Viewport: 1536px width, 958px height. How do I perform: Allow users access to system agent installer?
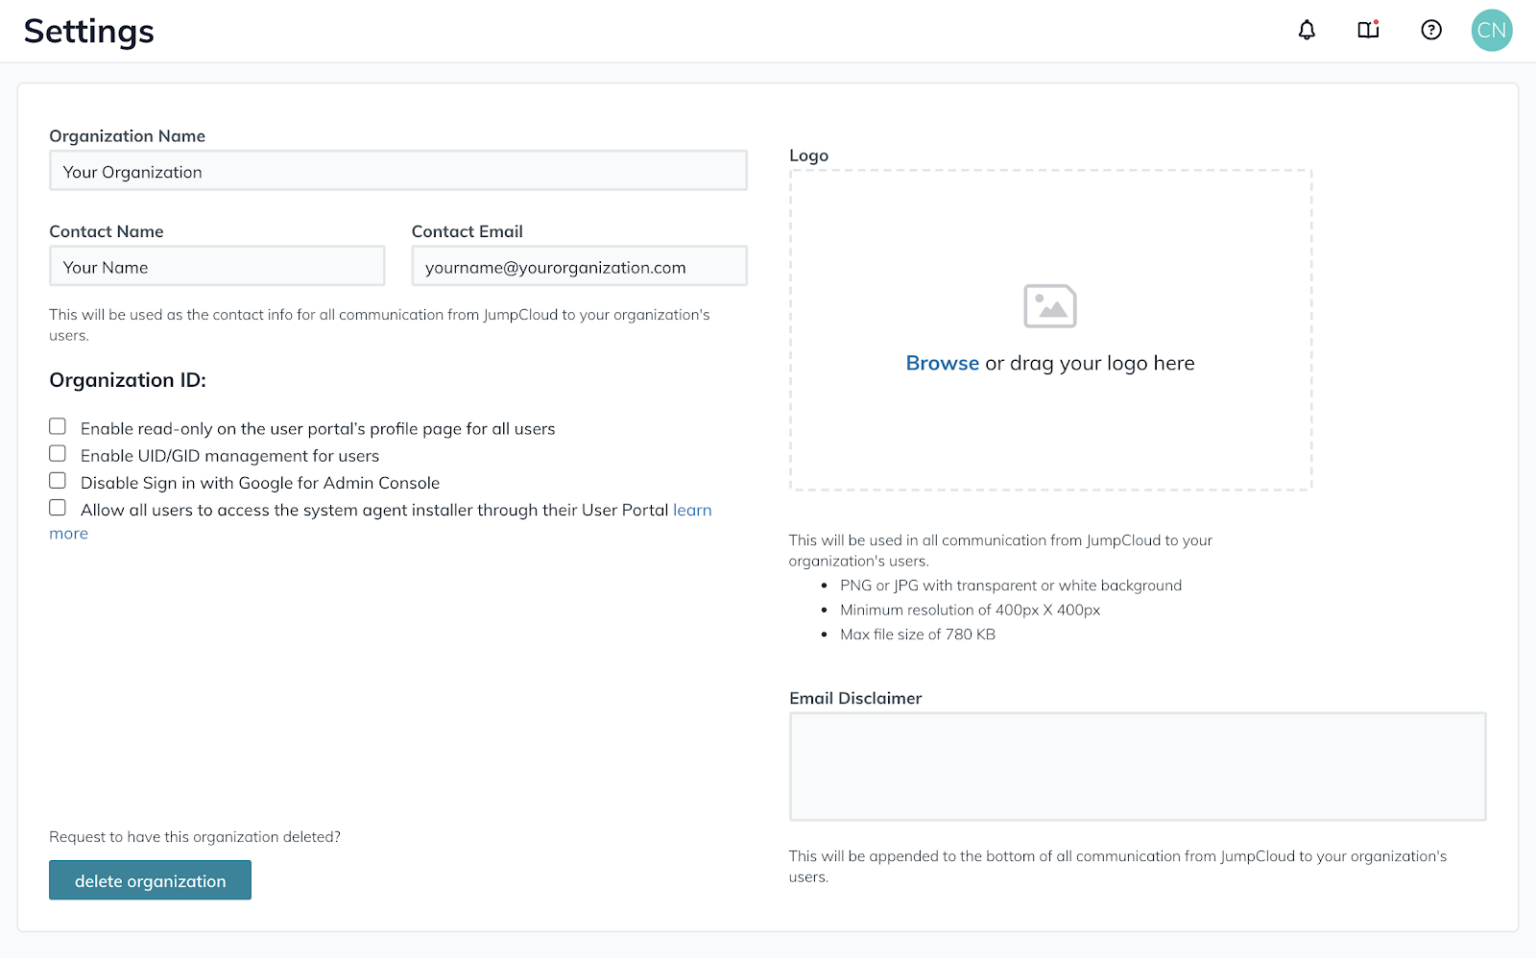tap(57, 507)
